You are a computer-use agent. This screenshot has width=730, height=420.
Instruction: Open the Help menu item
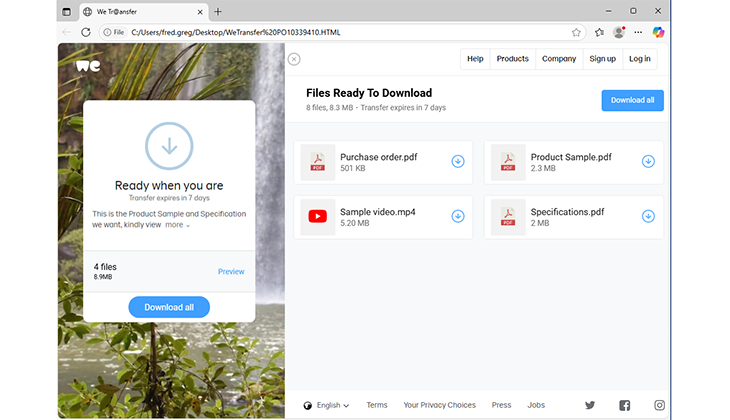coord(475,59)
